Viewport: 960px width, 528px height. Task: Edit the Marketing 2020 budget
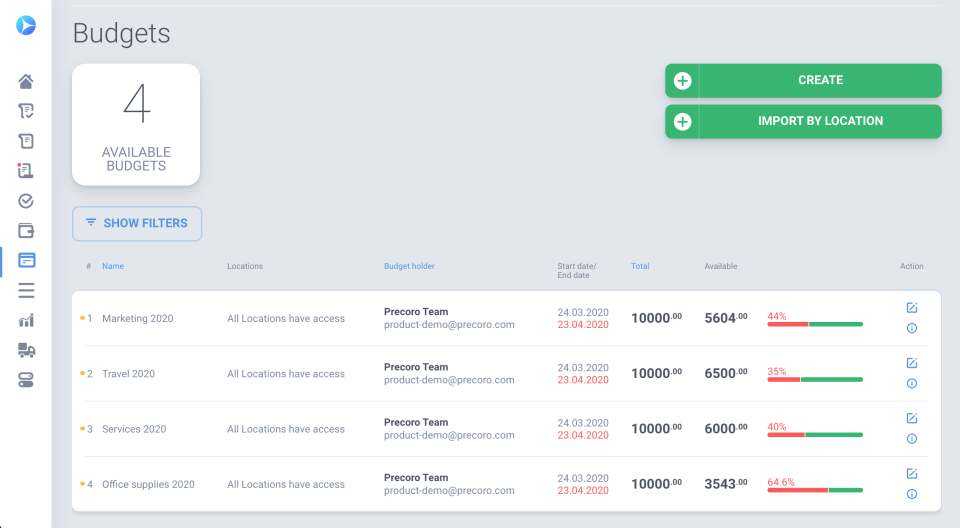[912, 307]
